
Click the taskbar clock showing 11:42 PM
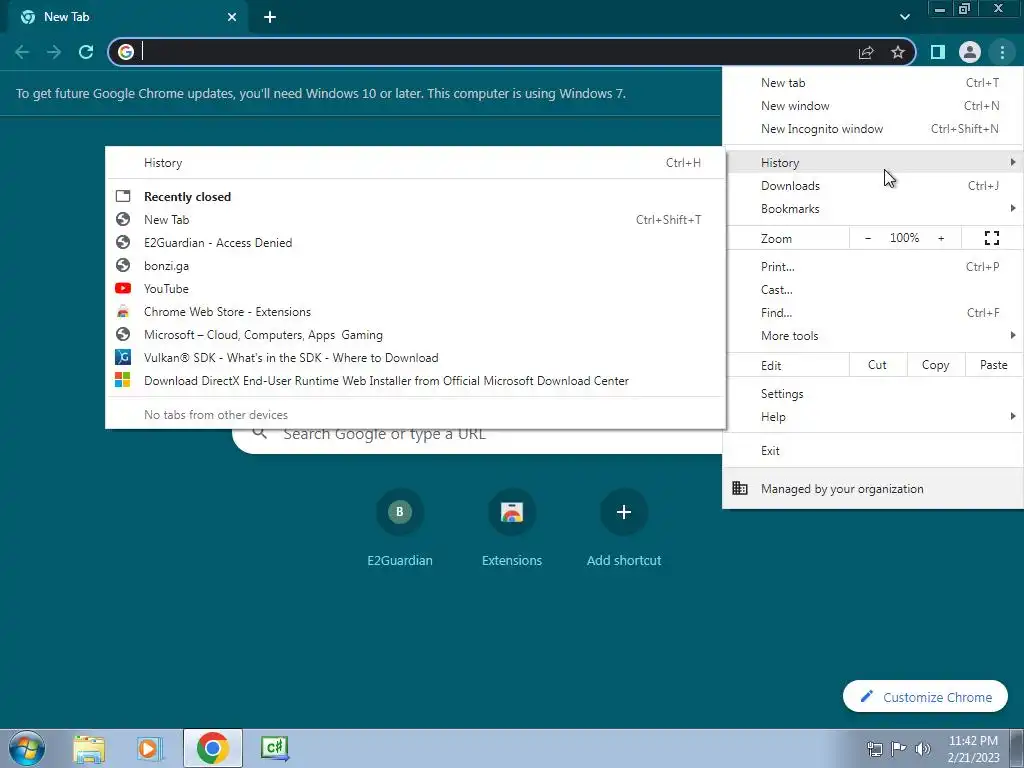[973, 748]
